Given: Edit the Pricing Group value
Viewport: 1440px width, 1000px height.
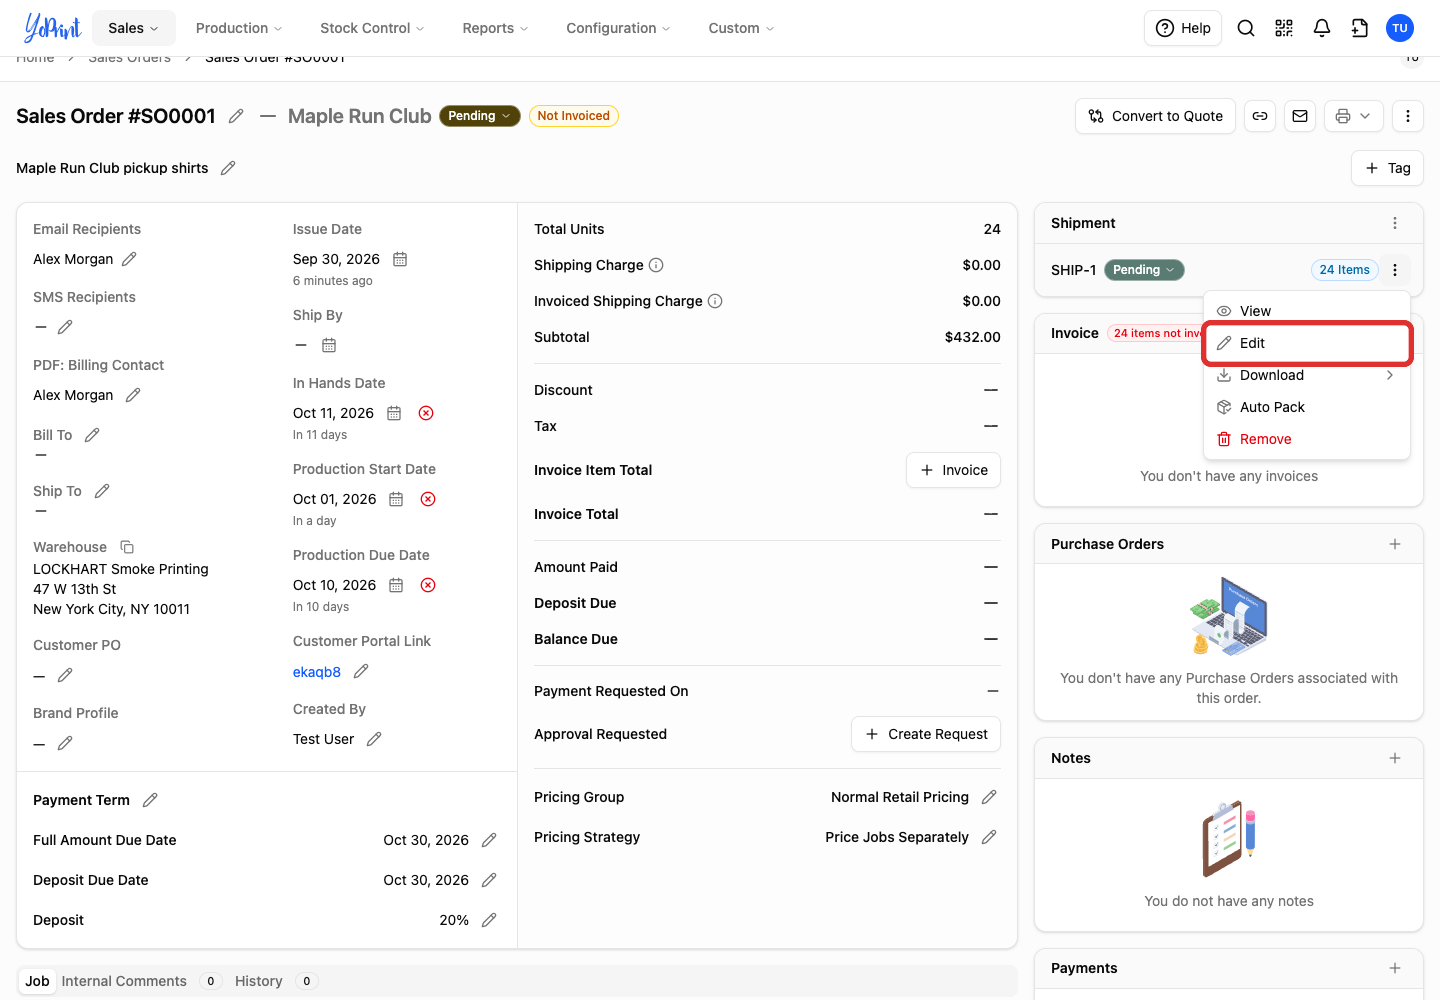Looking at the screenshot, I should (989, 797).
